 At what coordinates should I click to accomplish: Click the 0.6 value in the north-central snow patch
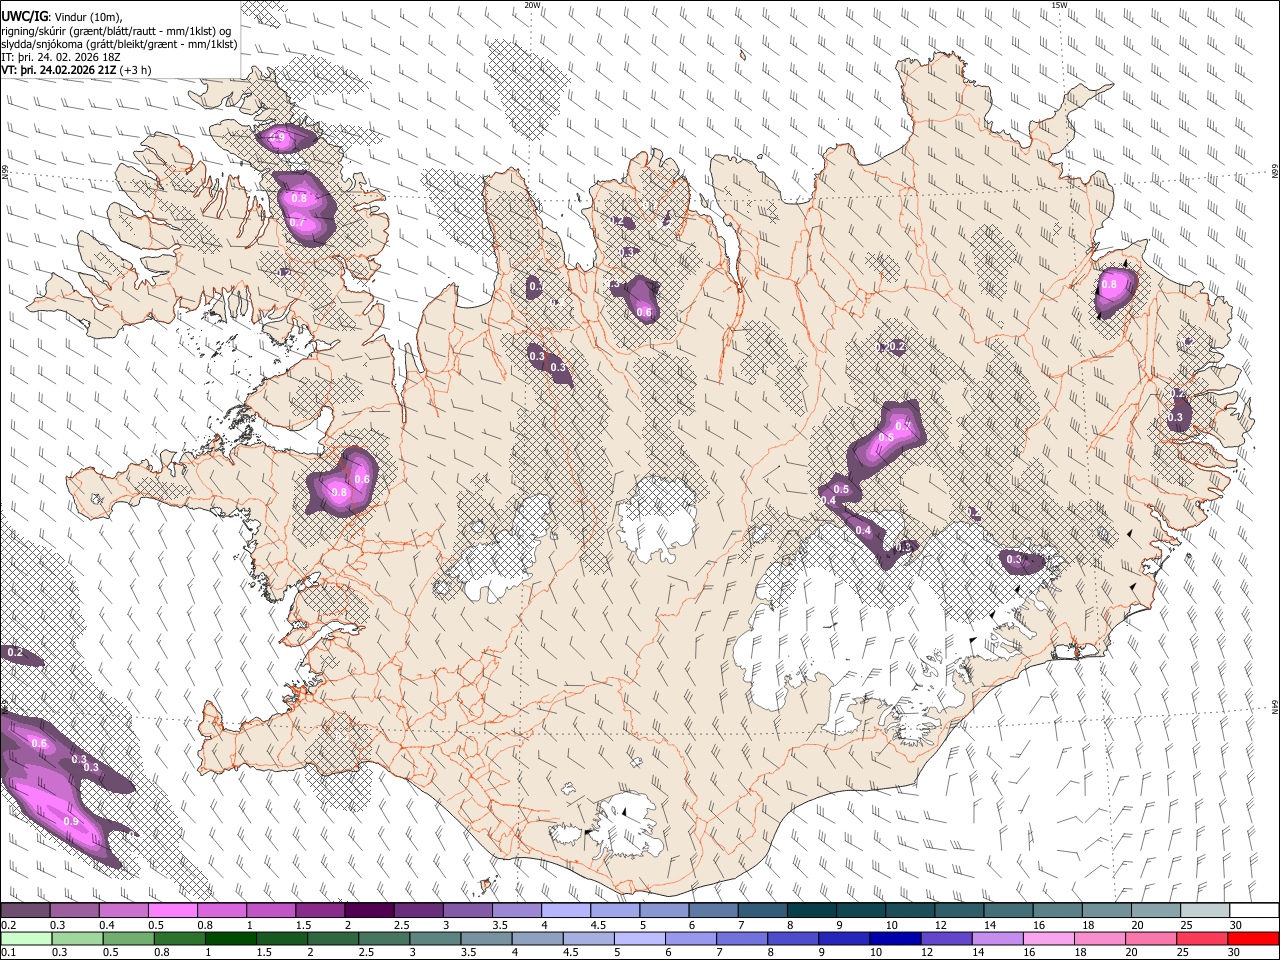[x=644, y=313]
